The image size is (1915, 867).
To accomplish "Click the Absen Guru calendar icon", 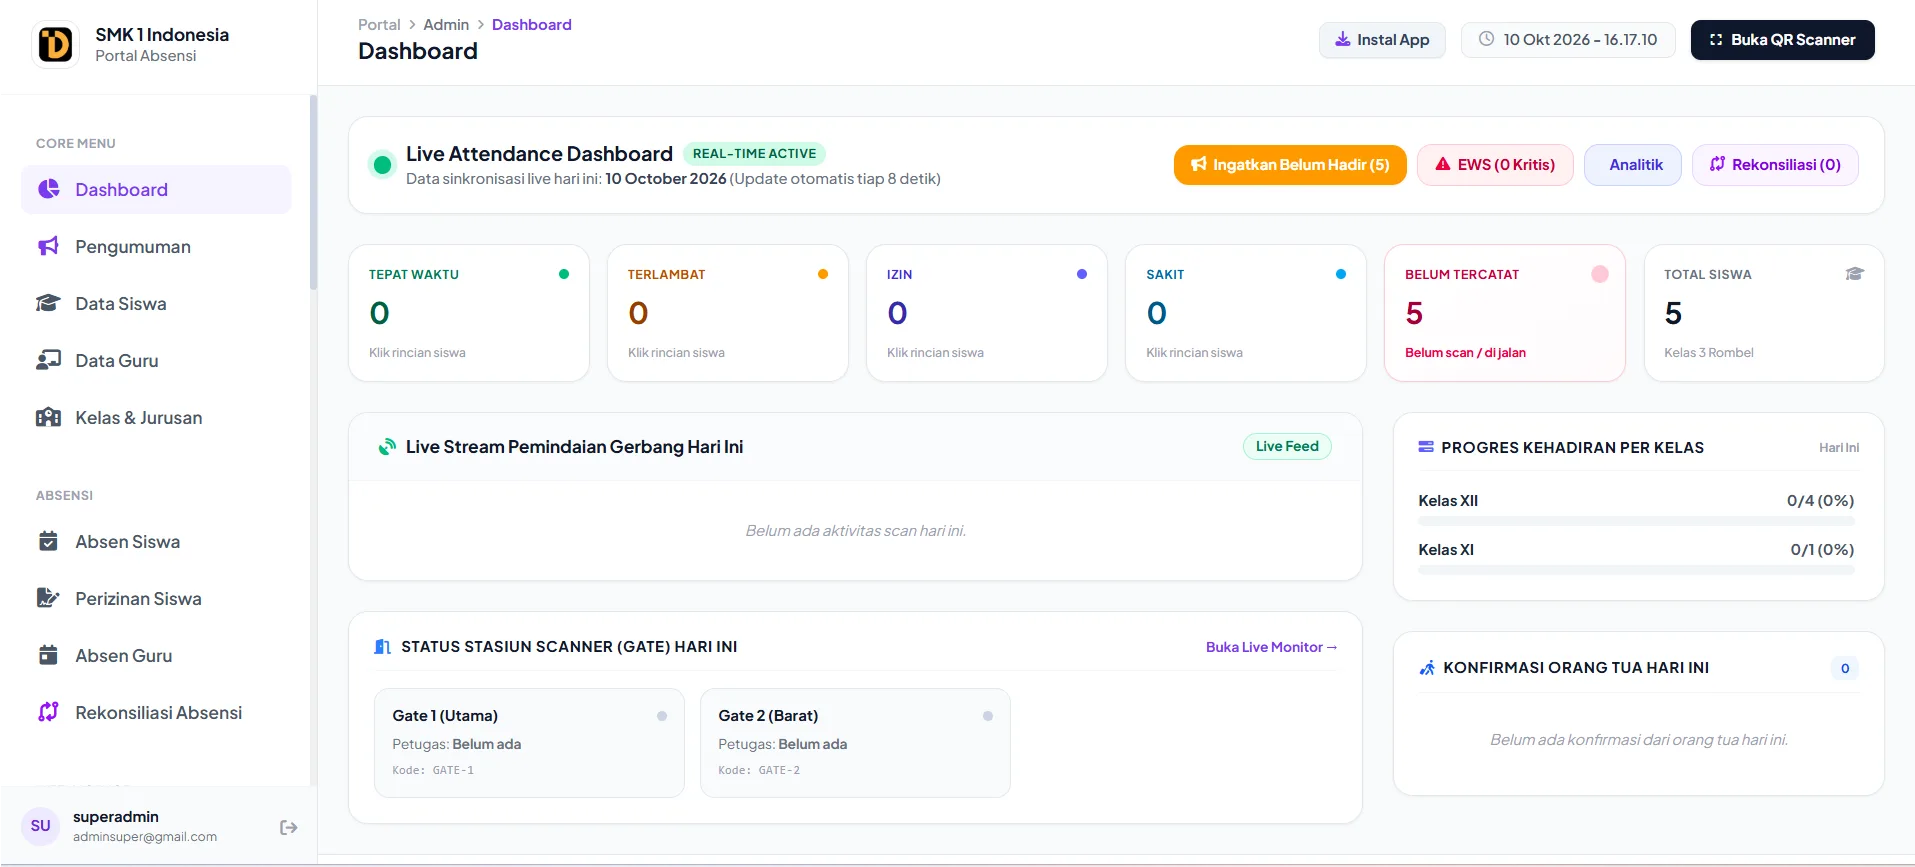I will 48,655.
